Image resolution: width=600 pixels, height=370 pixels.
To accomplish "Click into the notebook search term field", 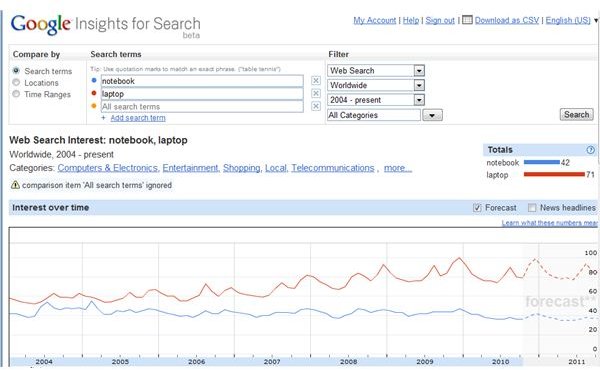I will [202, 81].
